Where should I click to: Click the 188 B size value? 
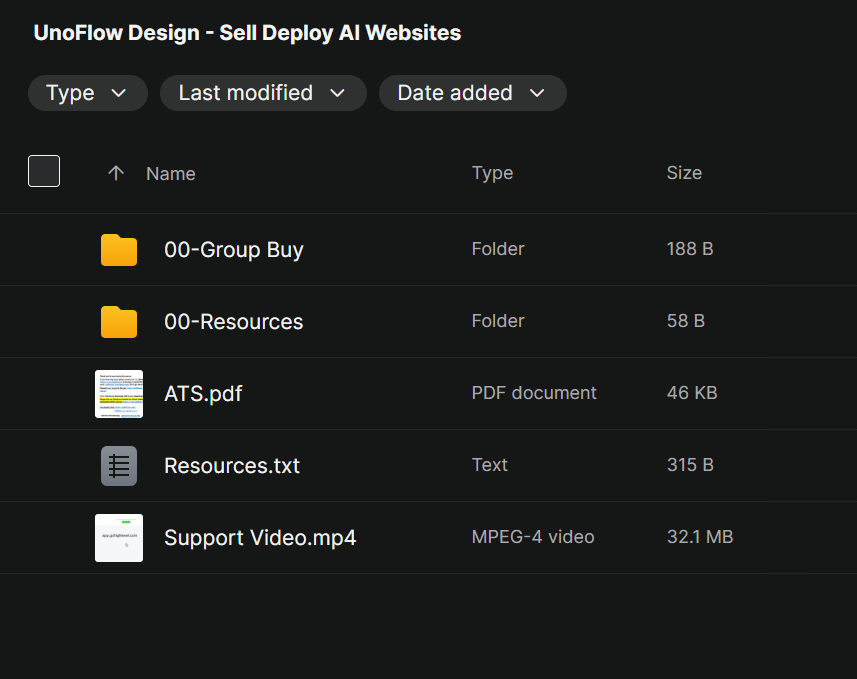coord(690,249)
